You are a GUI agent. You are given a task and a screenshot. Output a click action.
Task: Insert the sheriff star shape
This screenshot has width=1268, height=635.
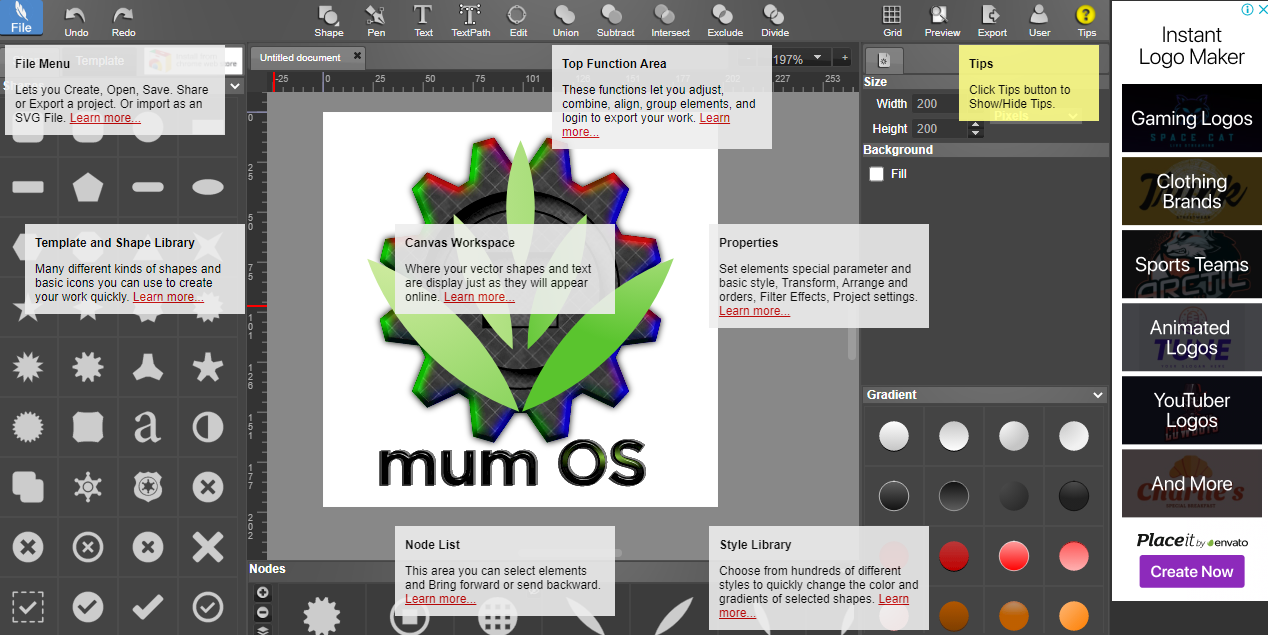point(88,487)
